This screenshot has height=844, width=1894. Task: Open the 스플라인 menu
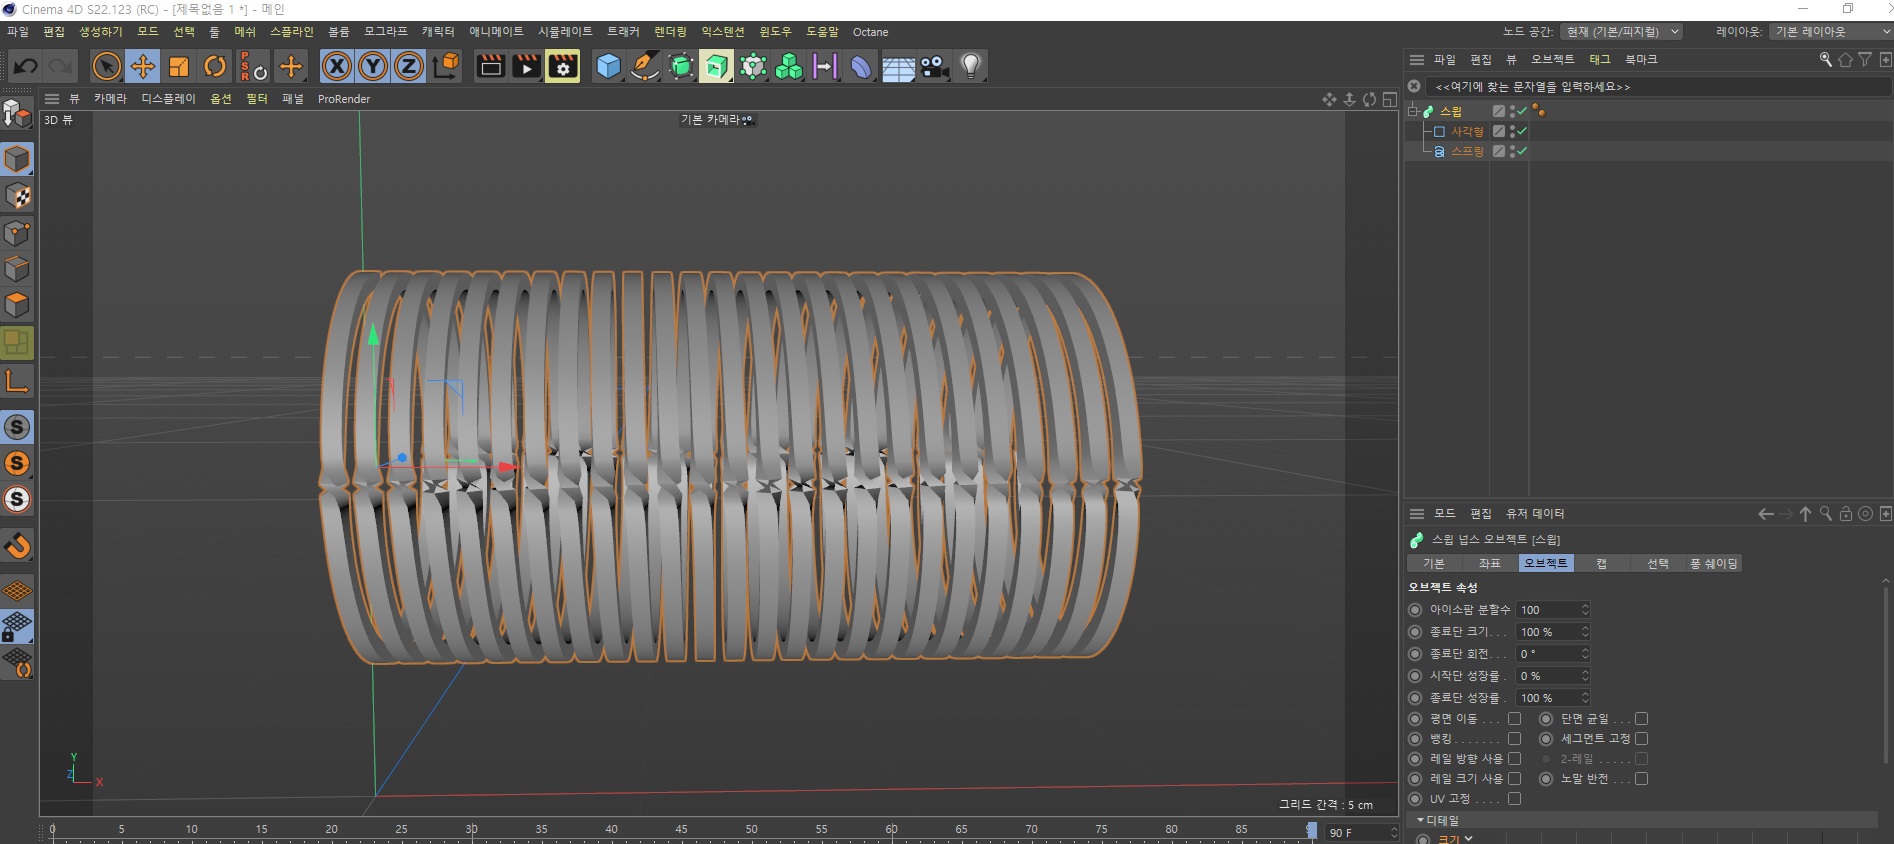(292, 32)
